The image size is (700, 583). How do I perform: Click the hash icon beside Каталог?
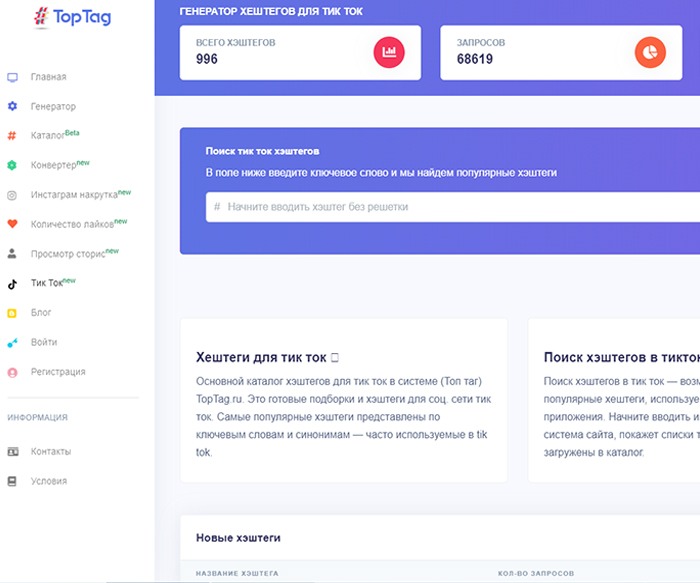12,136
